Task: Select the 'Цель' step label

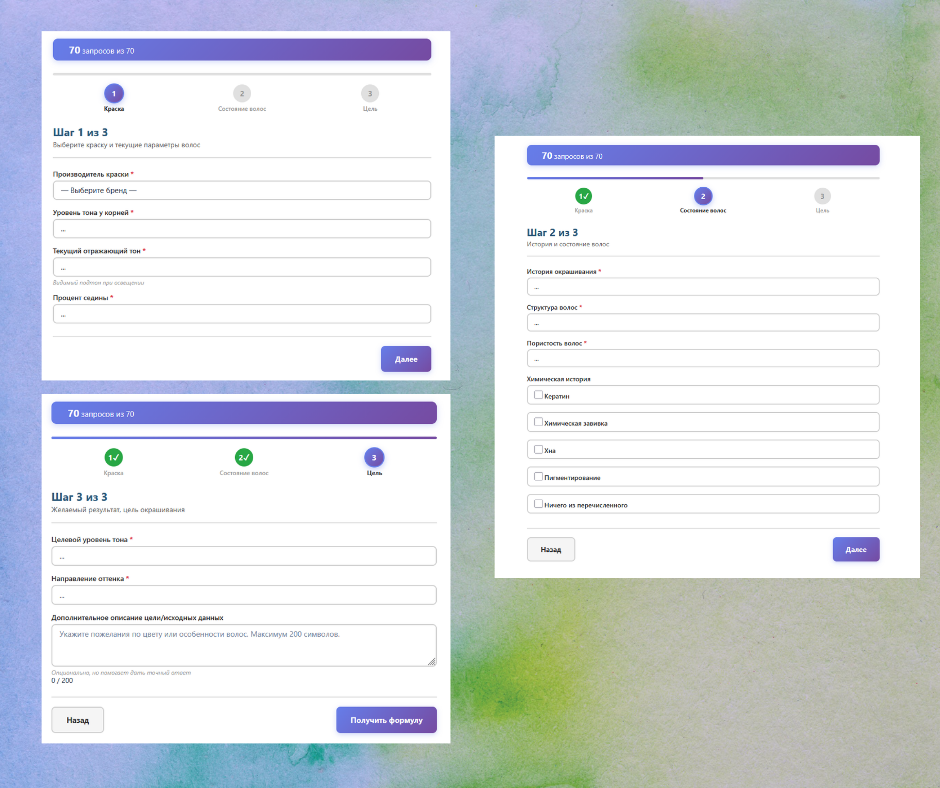Action: click(373, 472)
